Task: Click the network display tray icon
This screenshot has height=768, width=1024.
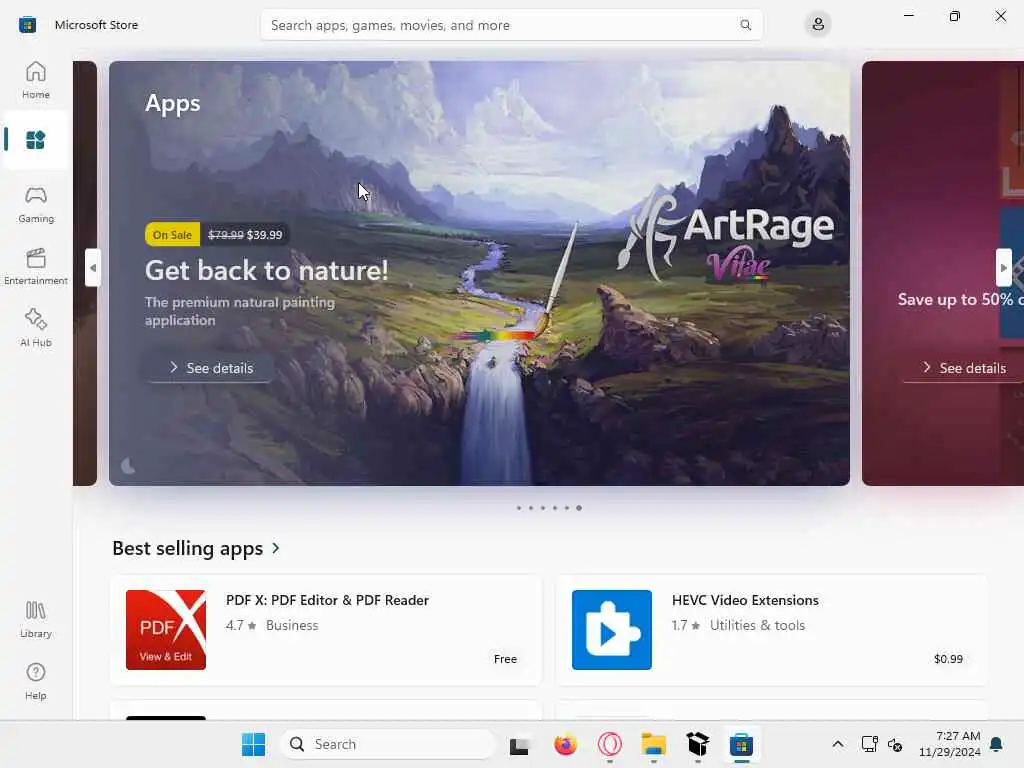Action: tap(869, 744)
